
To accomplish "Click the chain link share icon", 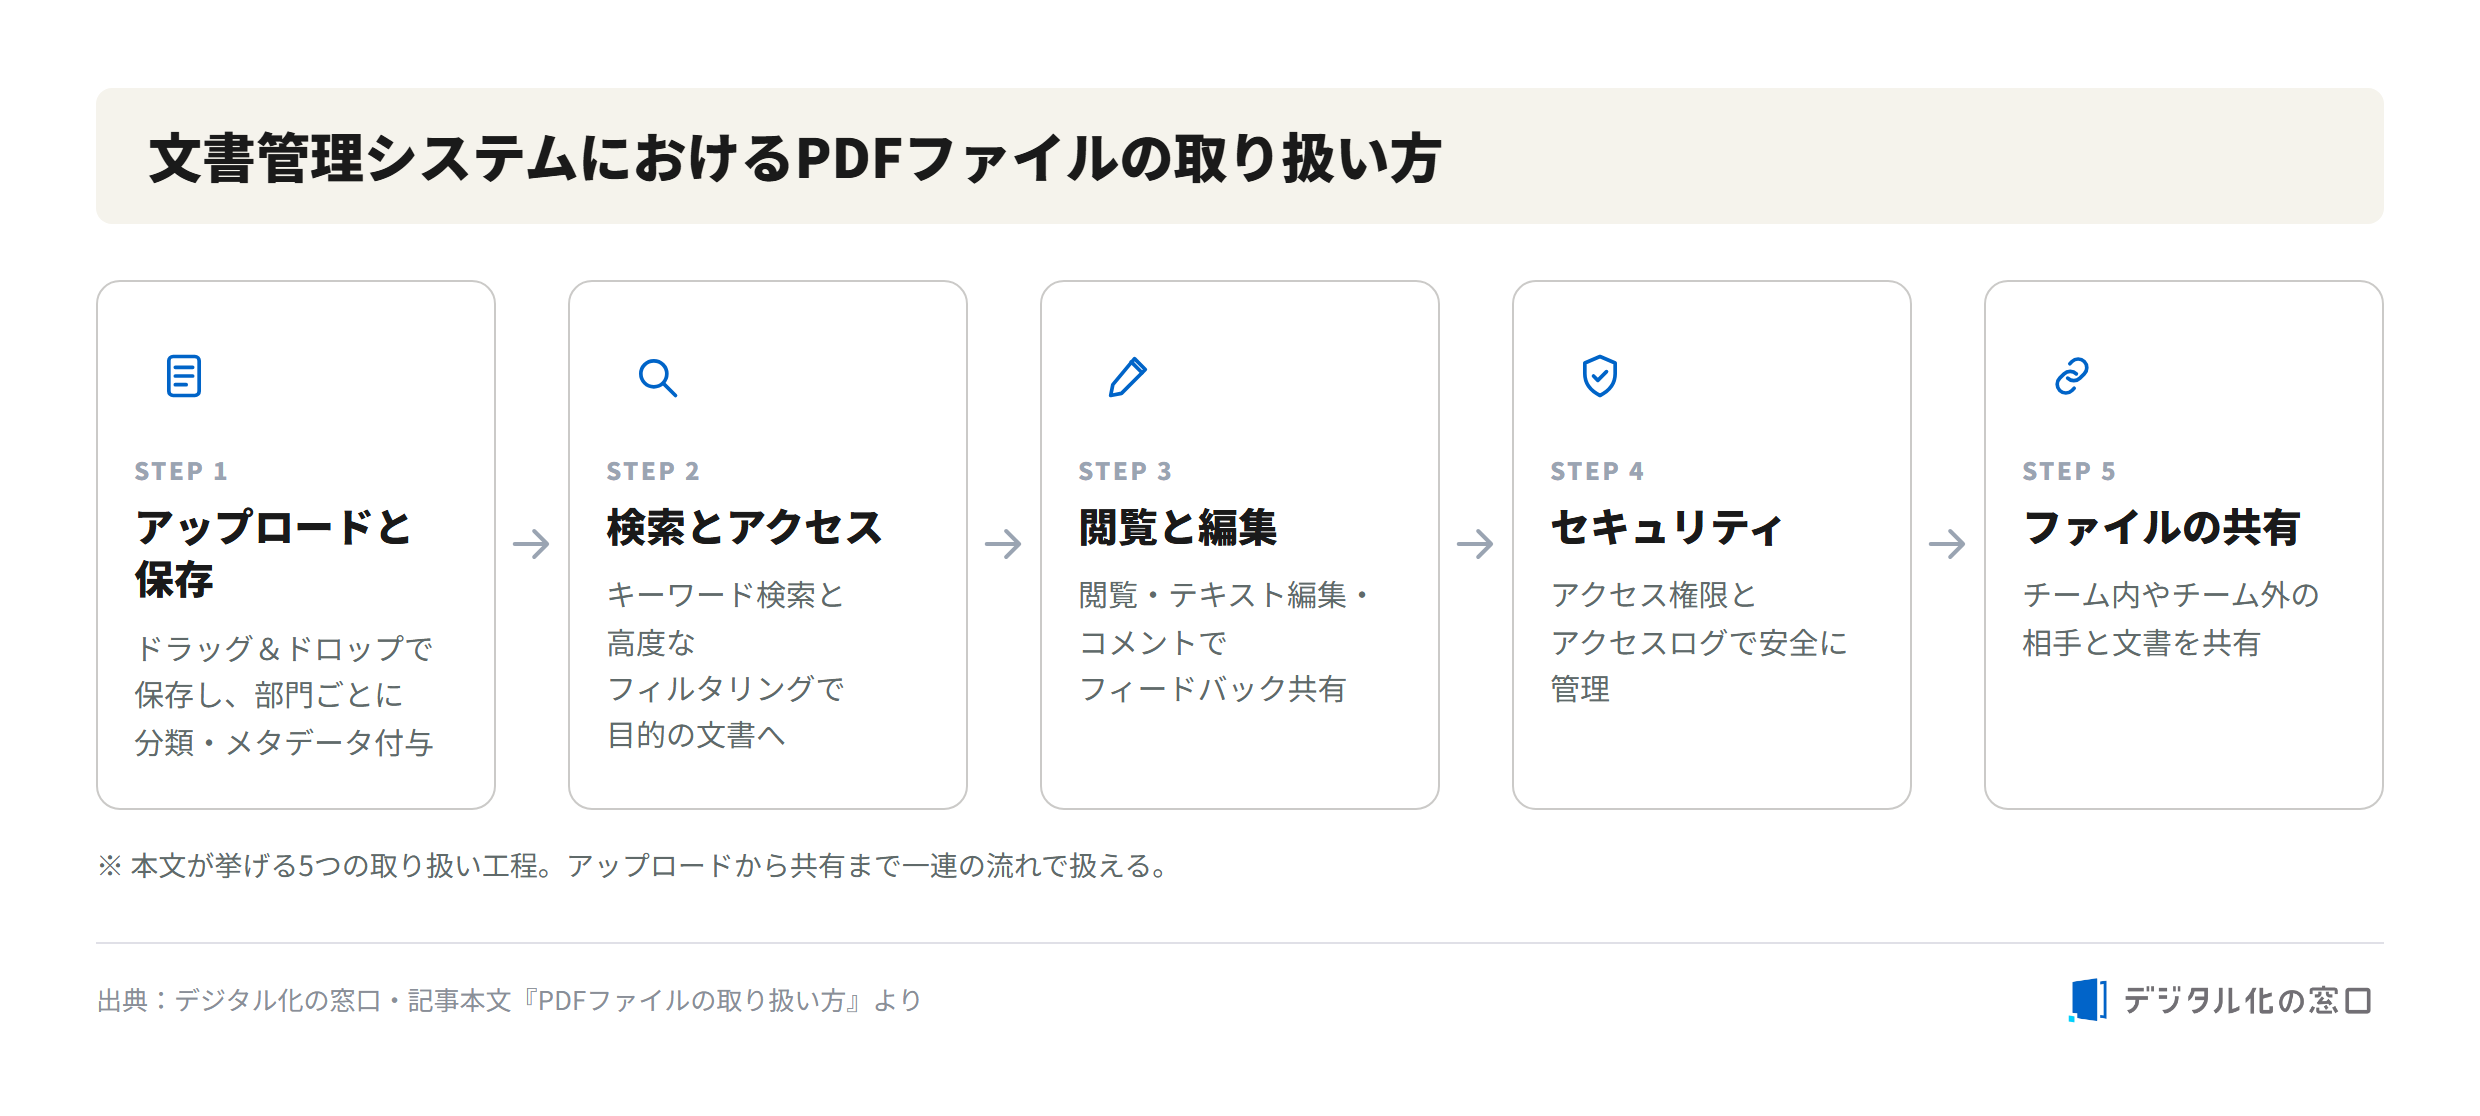I will [2072, 377].
